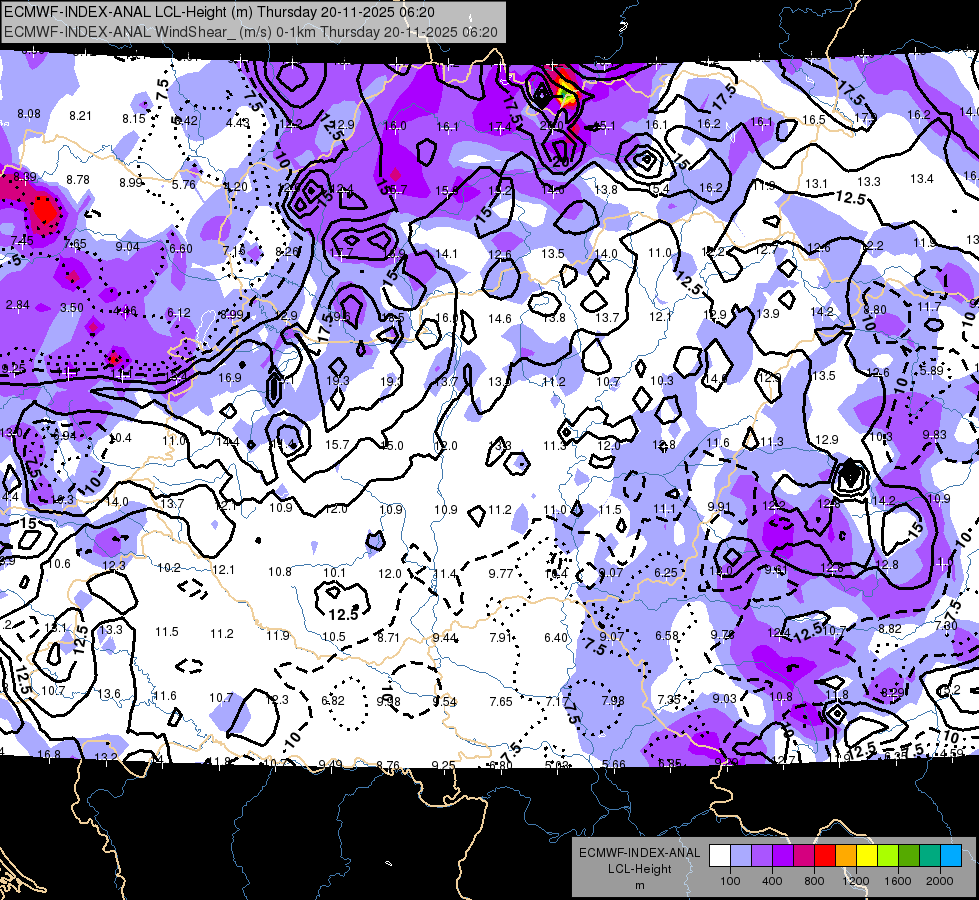Click the '2000' tick label in the legend

[940, 881]
